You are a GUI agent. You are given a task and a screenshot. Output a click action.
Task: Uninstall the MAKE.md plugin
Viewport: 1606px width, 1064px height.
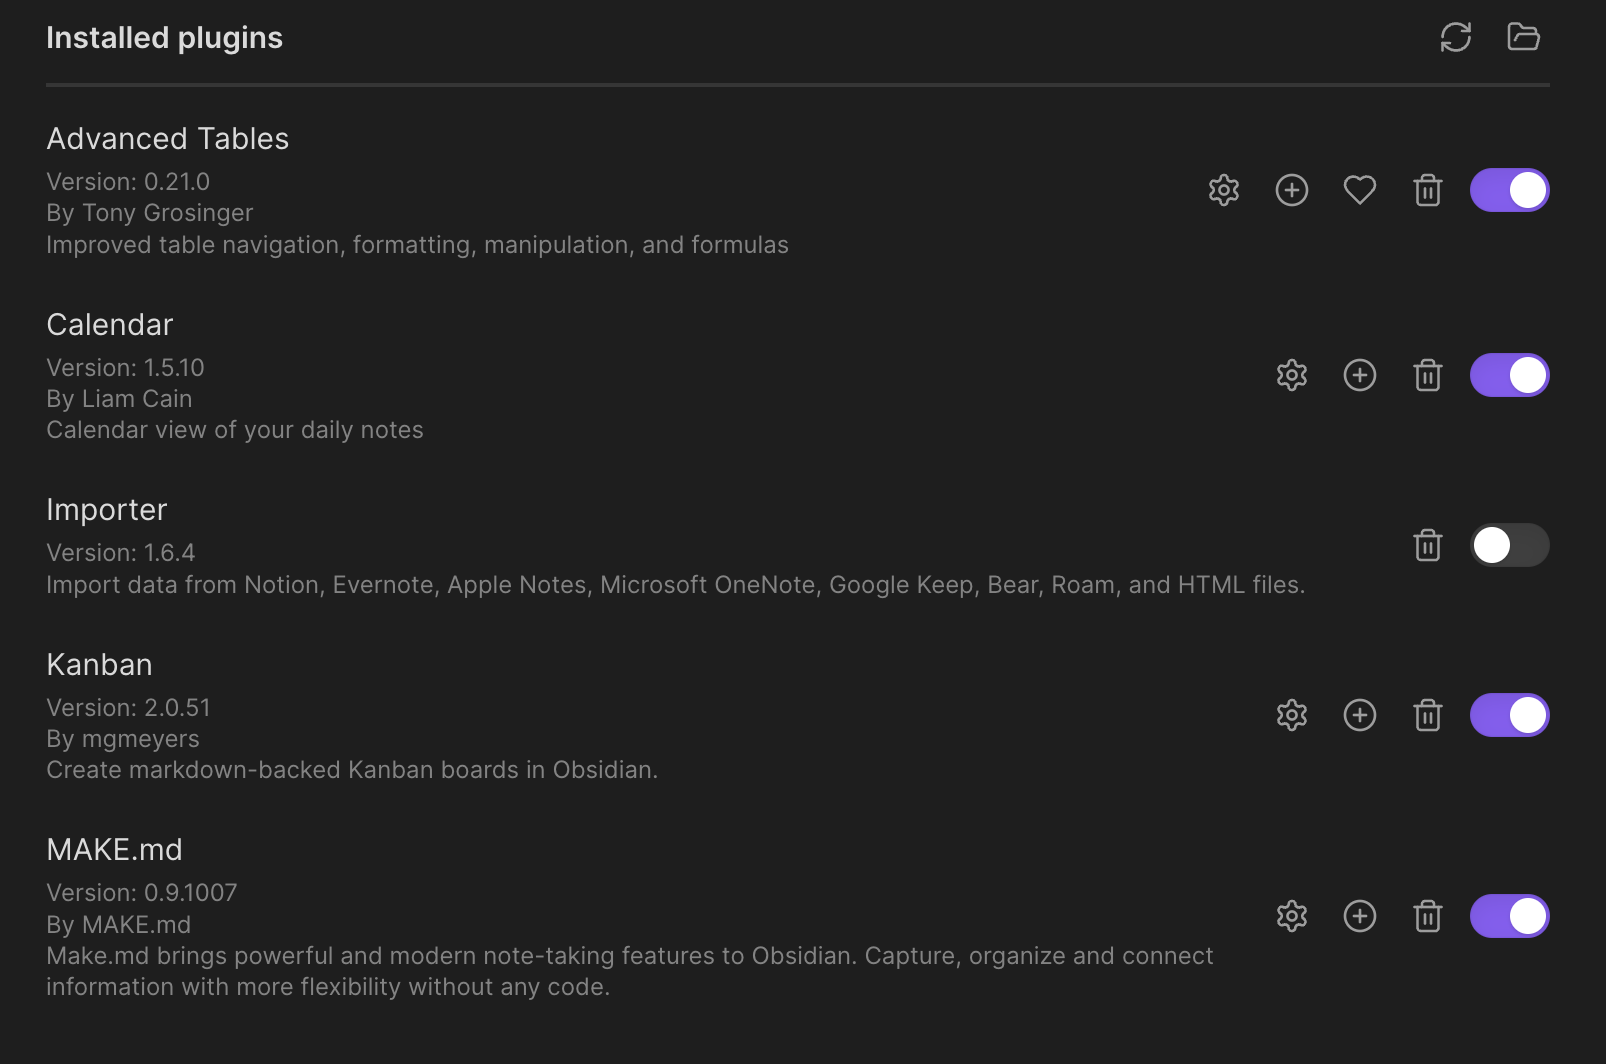(1428, 916)
